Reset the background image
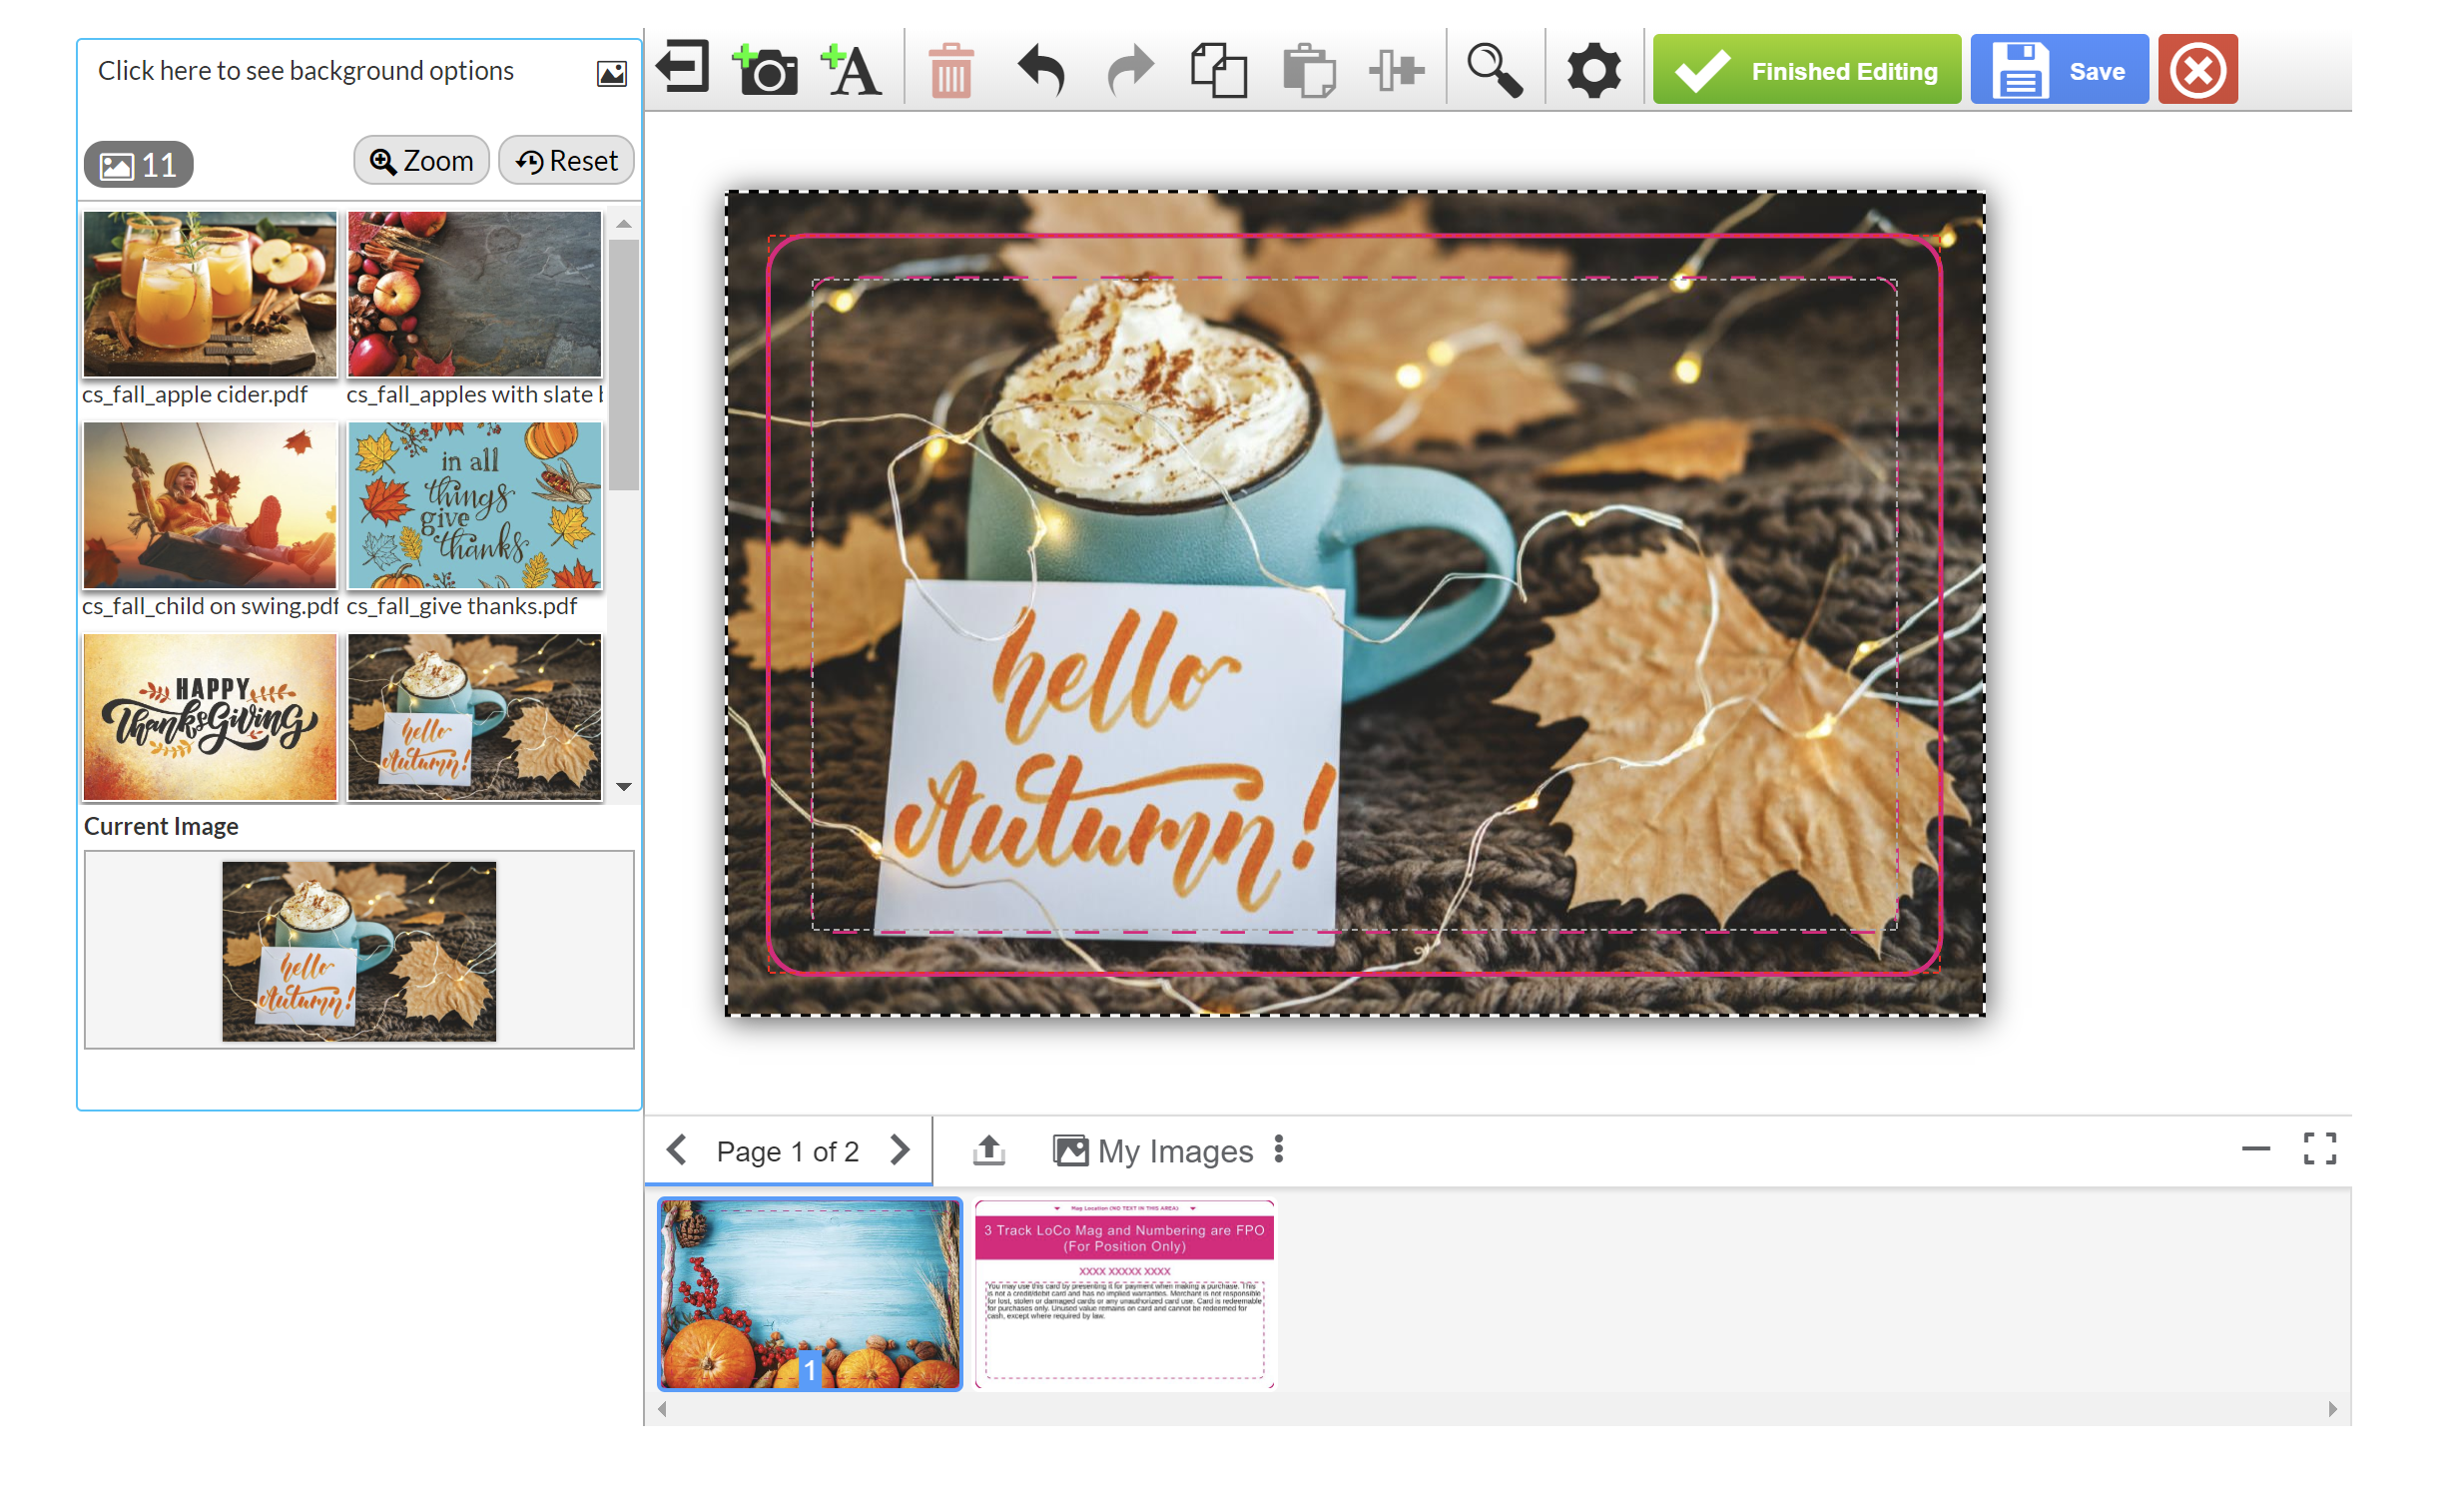 (566, 161)
